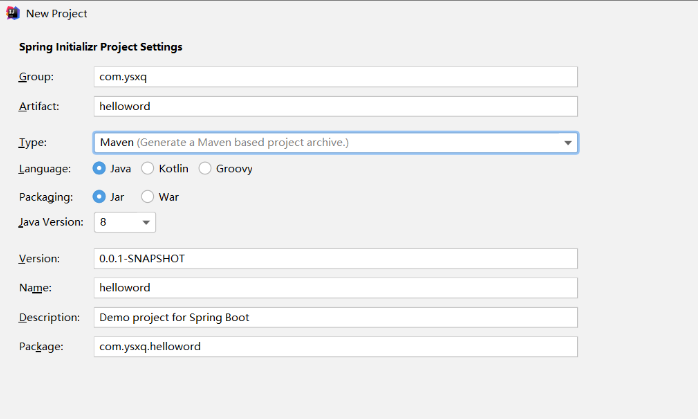Click the Group field containing com.ysxq

335,77
